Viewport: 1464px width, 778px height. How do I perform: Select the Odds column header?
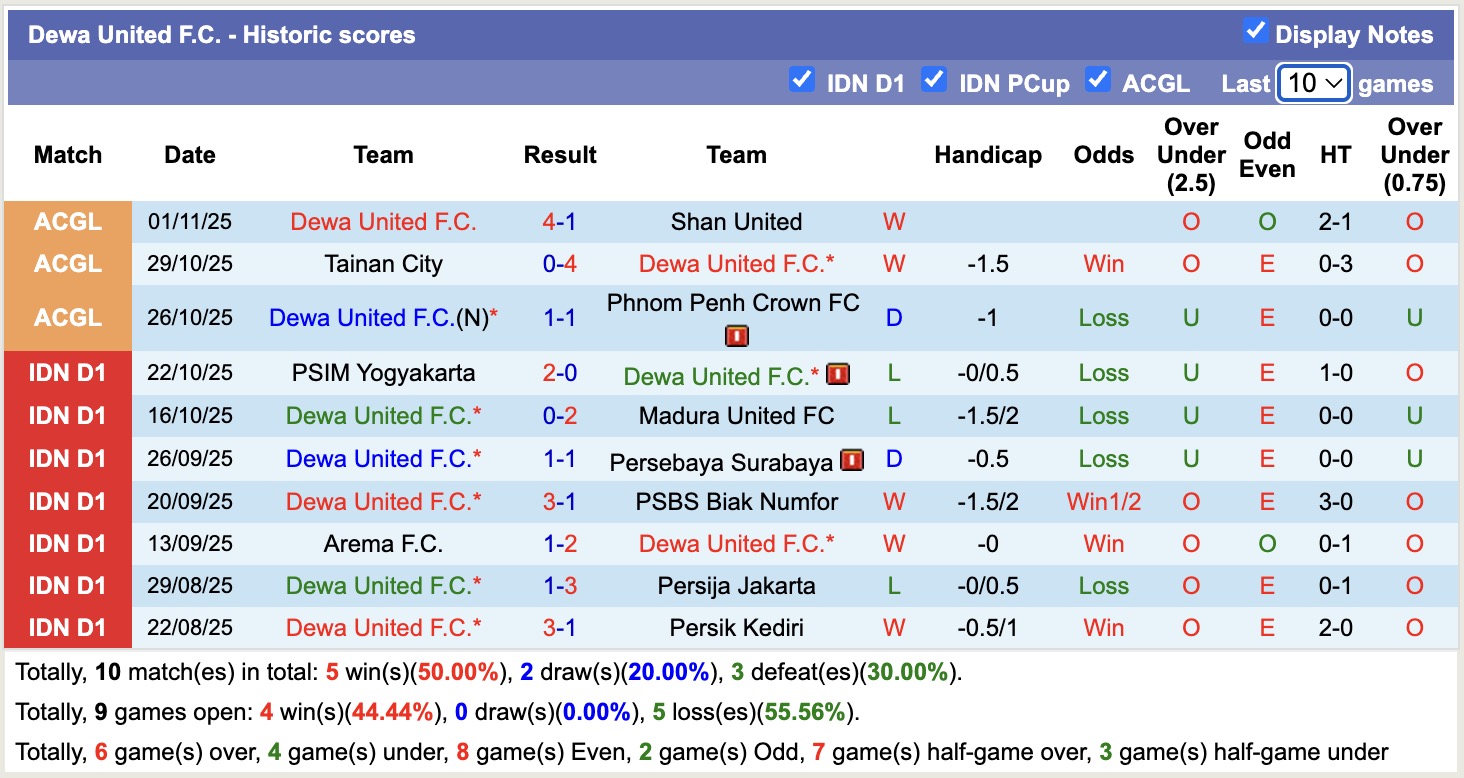(1104, 155)
